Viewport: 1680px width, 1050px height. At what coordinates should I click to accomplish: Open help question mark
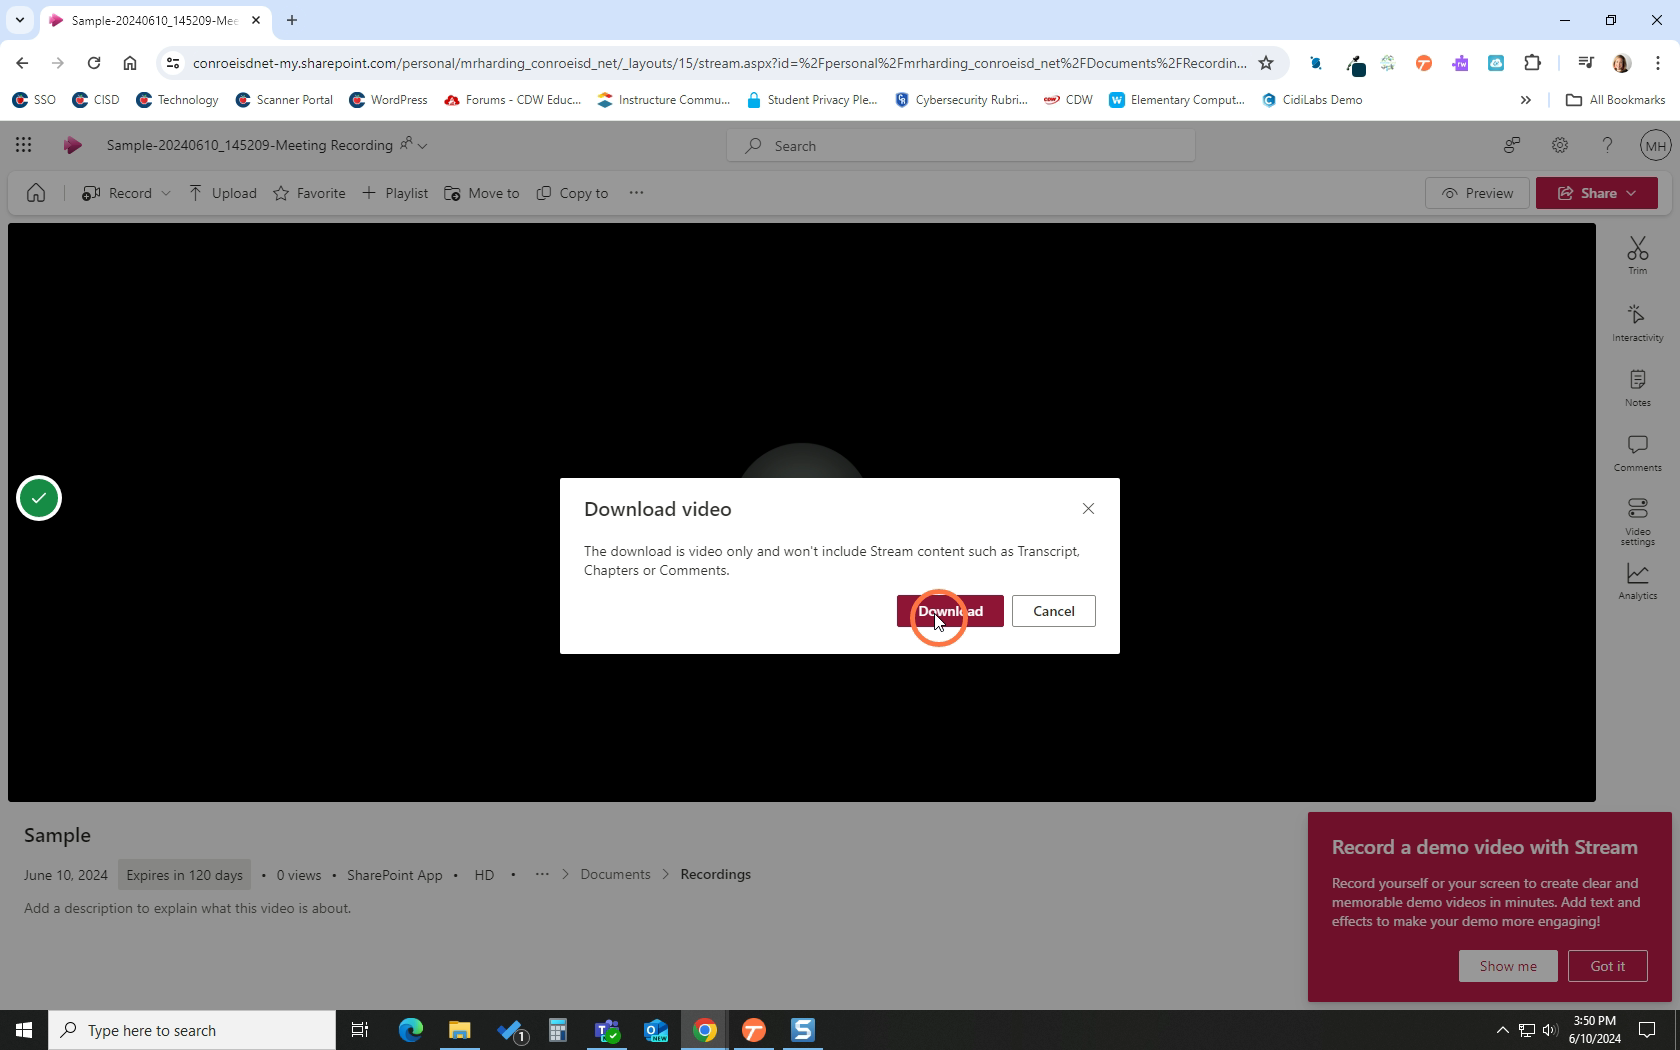pos(1607,145)
